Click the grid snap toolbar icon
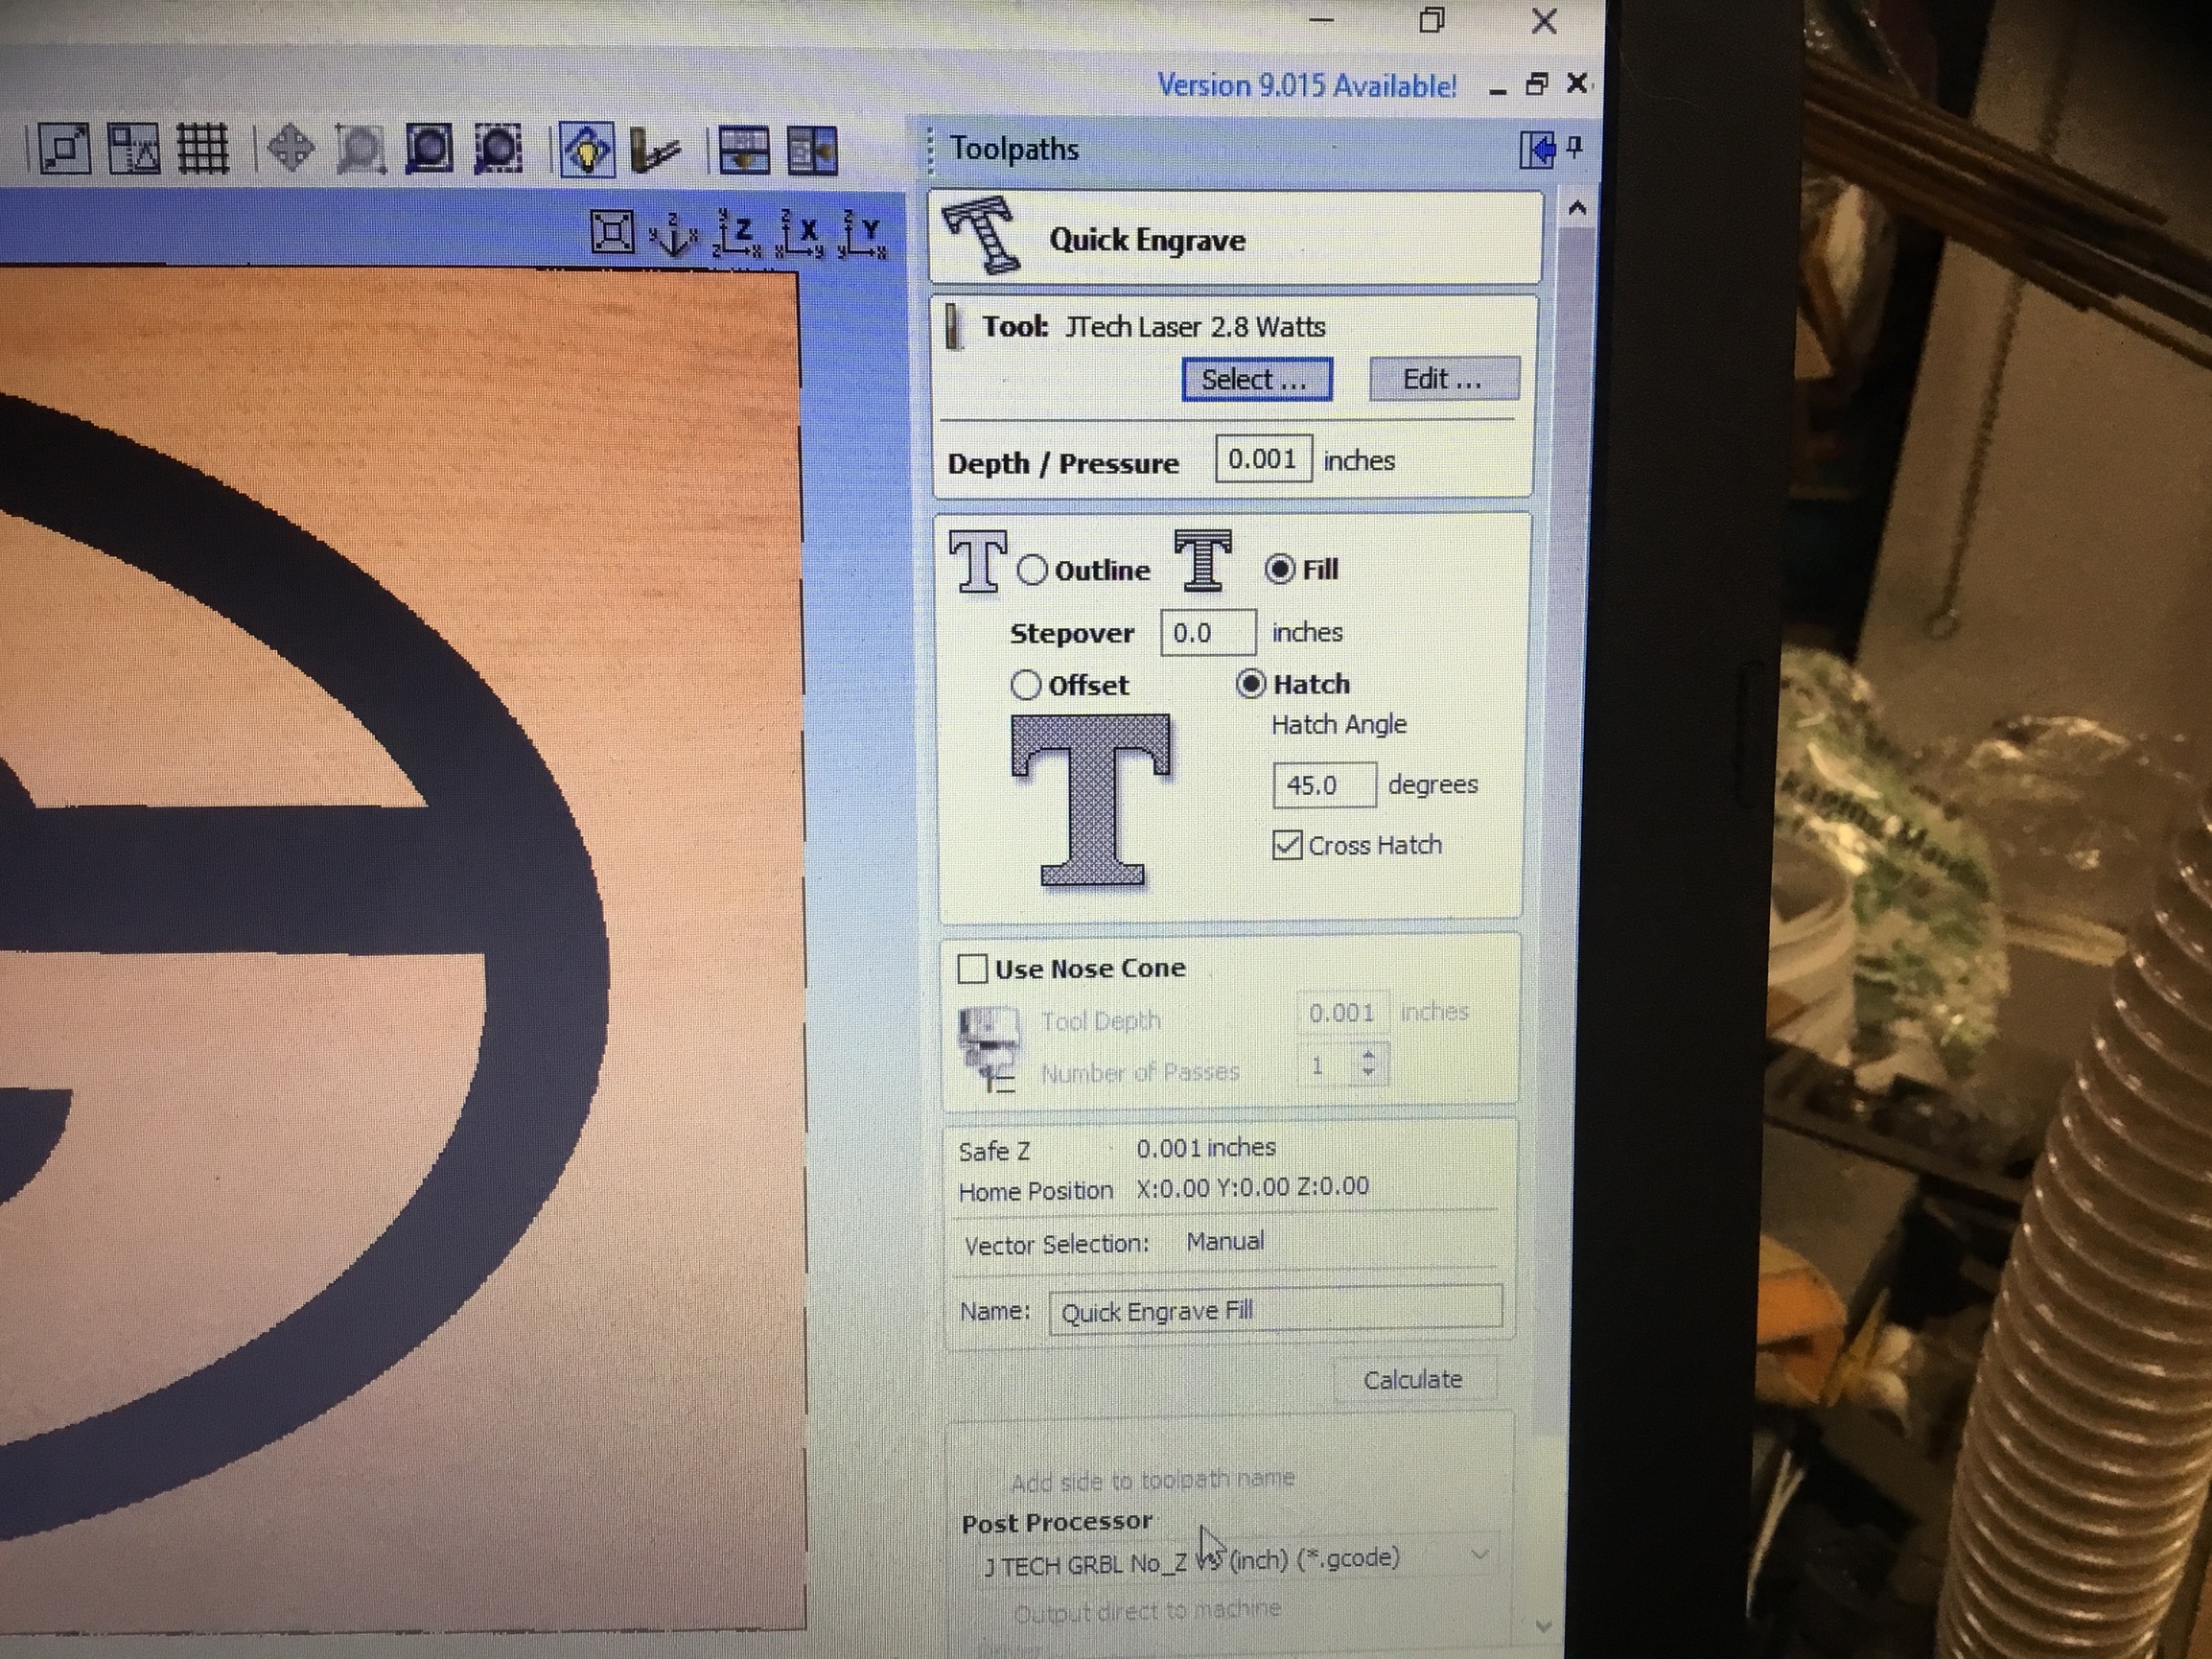Image resolution: width=2212 pixels, height=1659 pixels. coord(203,151)
